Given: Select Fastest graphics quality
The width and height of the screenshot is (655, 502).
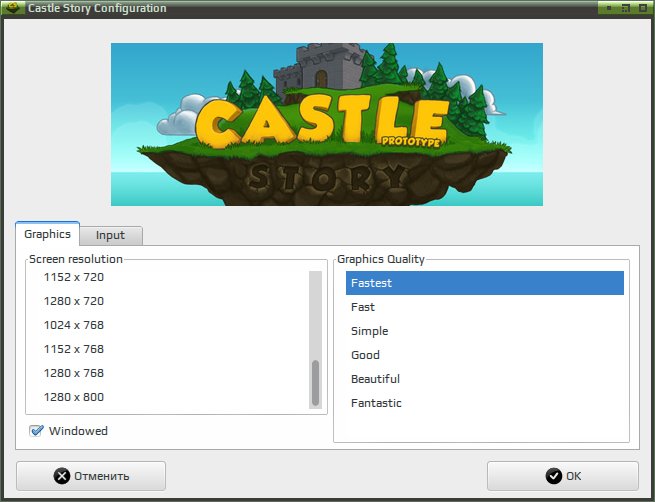Looking at the screenshot, I should click(x=485, y=283).
